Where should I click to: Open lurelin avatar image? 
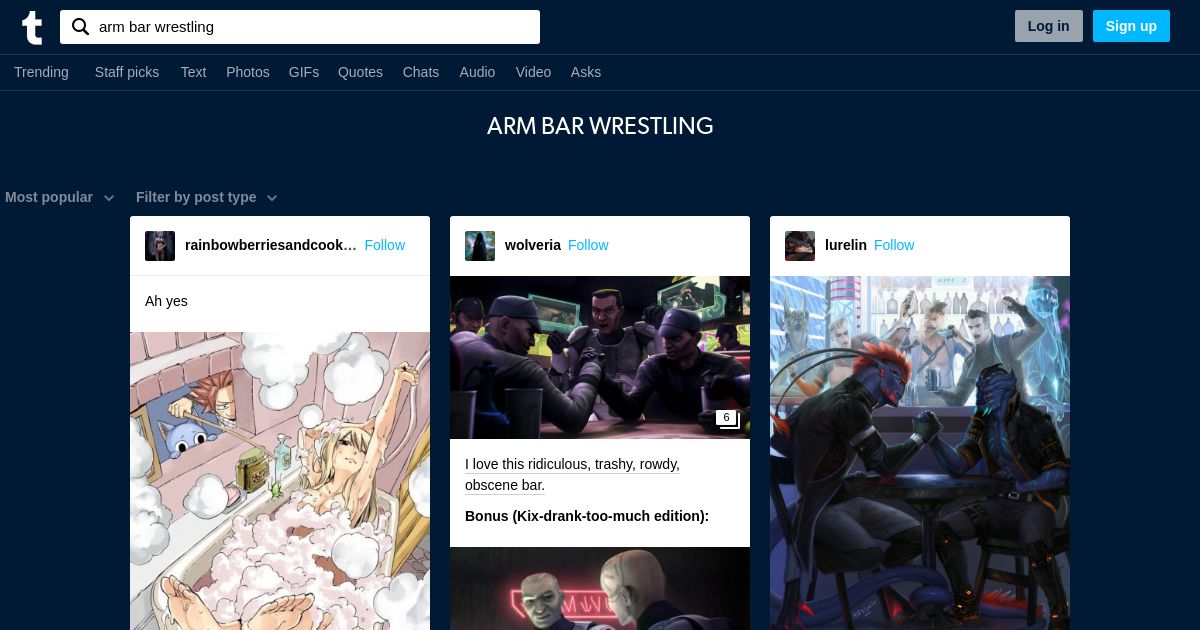(x=800, y=246)
